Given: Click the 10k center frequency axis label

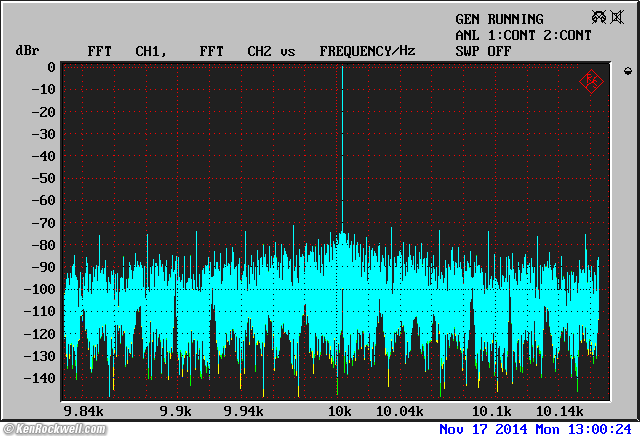Looking at the screenshot, I should pyautogui.click(x=340, y=411).
